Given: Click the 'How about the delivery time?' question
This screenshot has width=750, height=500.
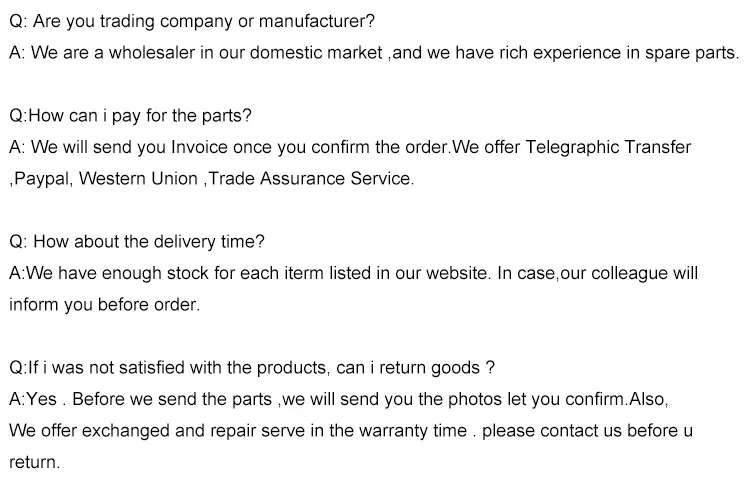Looking at the screenshot, I should point(137,242).
